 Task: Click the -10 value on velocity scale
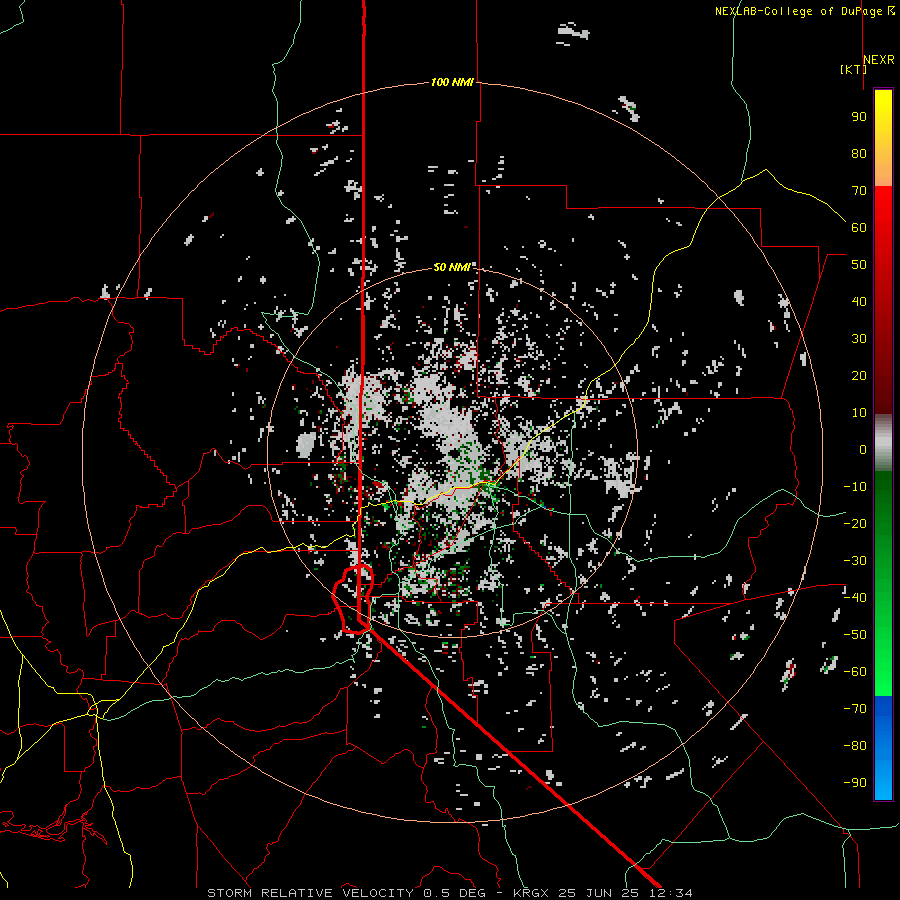click(855, 487)
